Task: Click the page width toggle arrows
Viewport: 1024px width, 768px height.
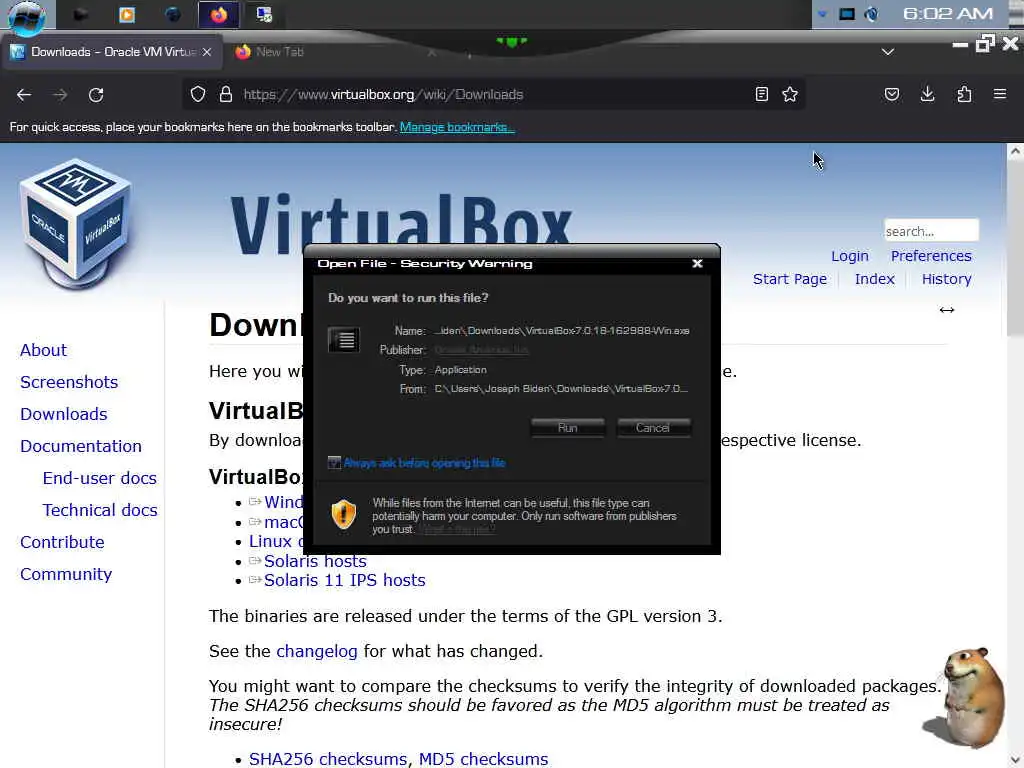Action: pyautogui.click(x=946, y=310)
